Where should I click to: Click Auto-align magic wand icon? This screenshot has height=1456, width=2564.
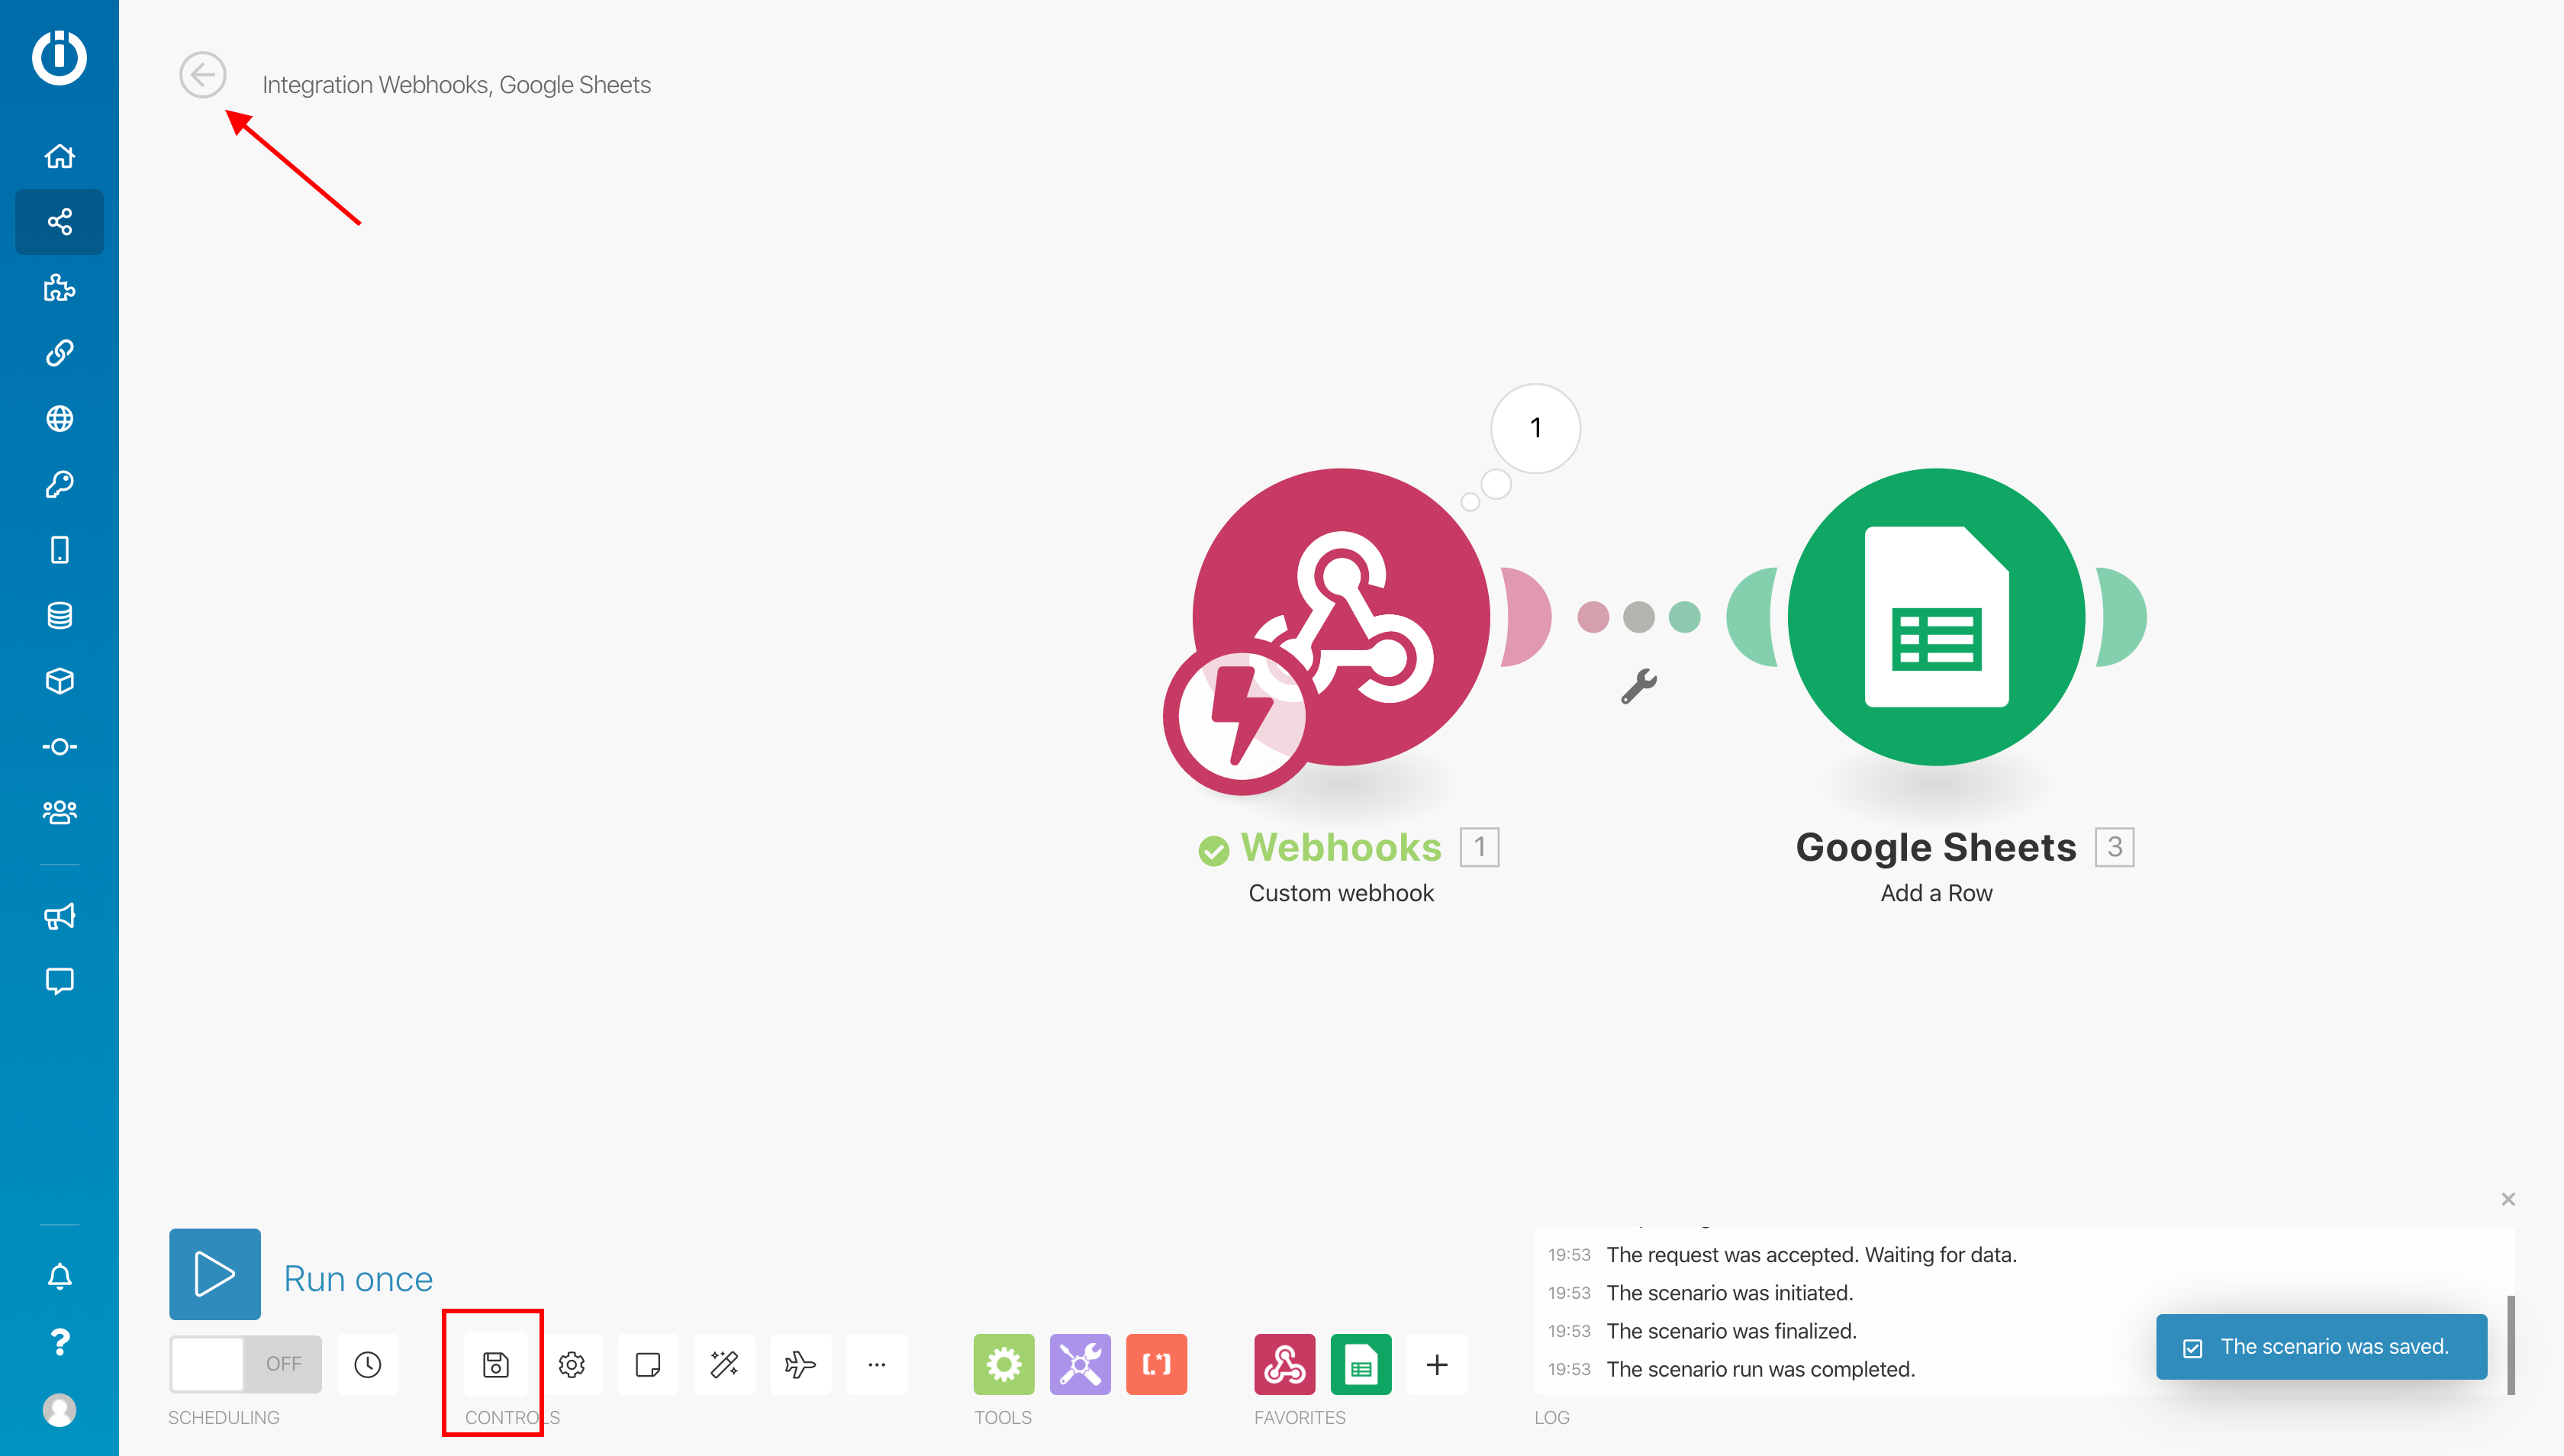coord(724,1364)
